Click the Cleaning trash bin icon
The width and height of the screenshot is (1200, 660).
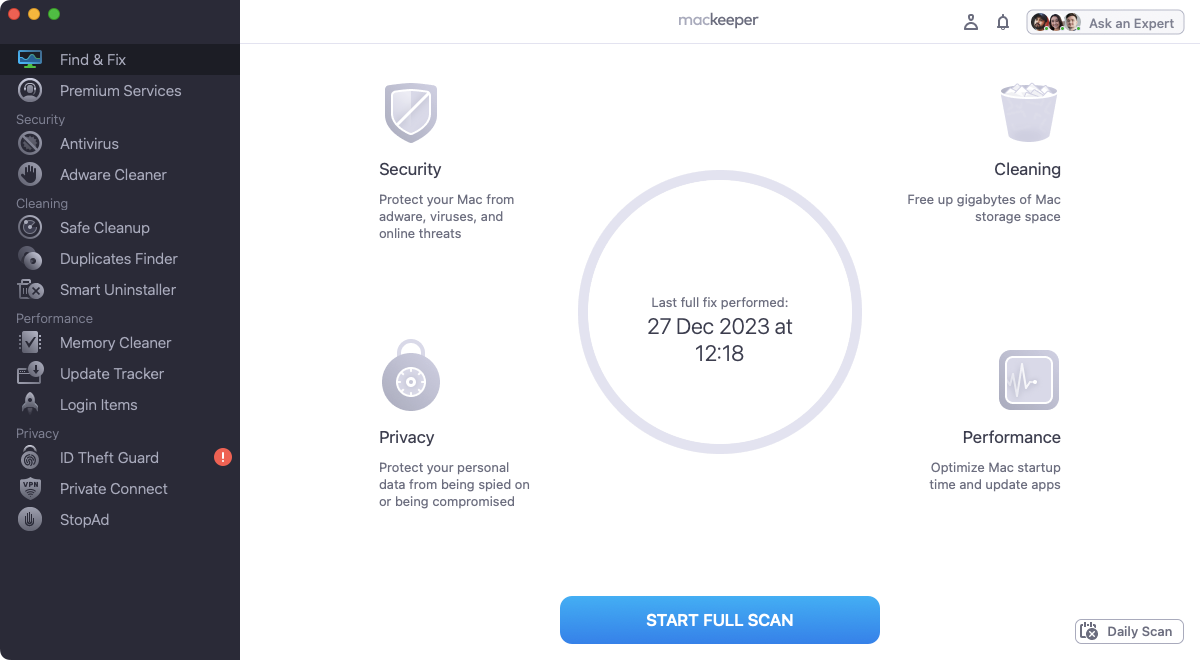click(1028, 111)
